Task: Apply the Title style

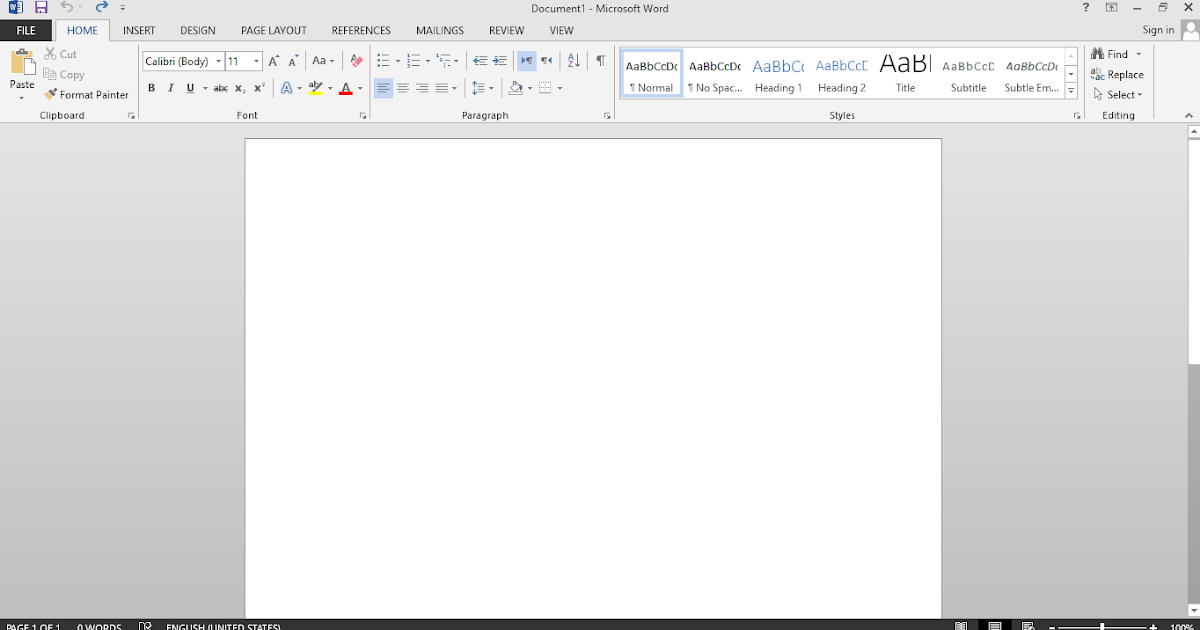Action: point(905,73)
